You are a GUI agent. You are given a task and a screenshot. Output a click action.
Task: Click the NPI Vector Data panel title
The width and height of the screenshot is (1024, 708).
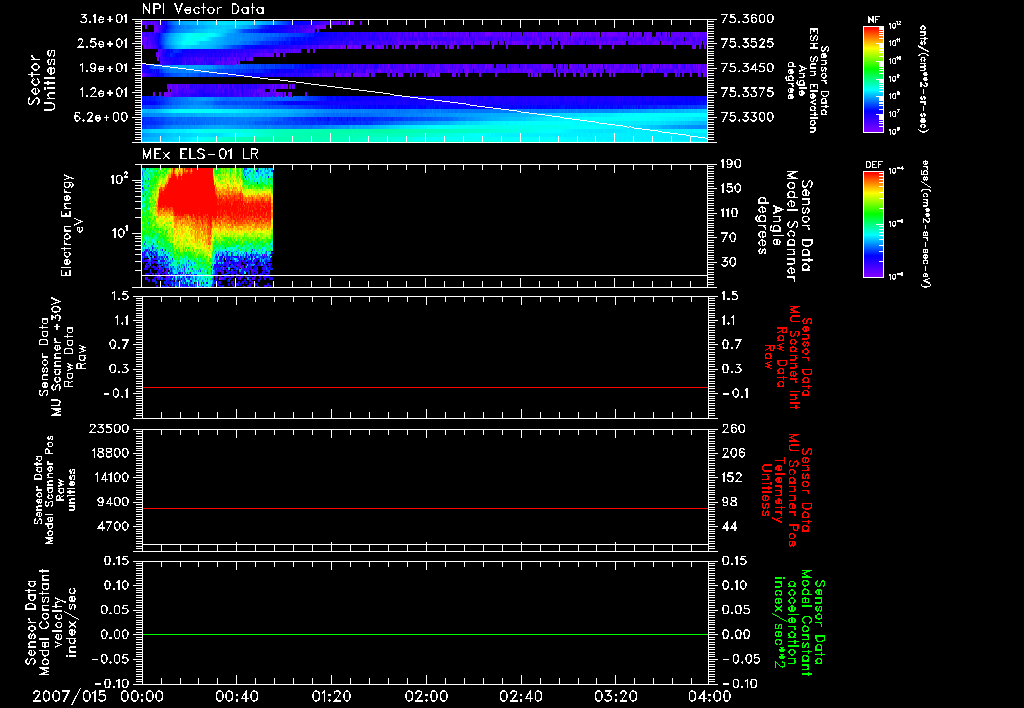[x=203, y=9]
